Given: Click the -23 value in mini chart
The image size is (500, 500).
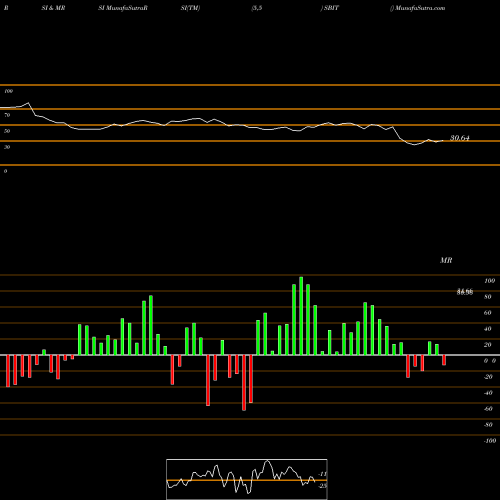Looking at the screenshot, I should pyautogui.click(x=322, y=486).
